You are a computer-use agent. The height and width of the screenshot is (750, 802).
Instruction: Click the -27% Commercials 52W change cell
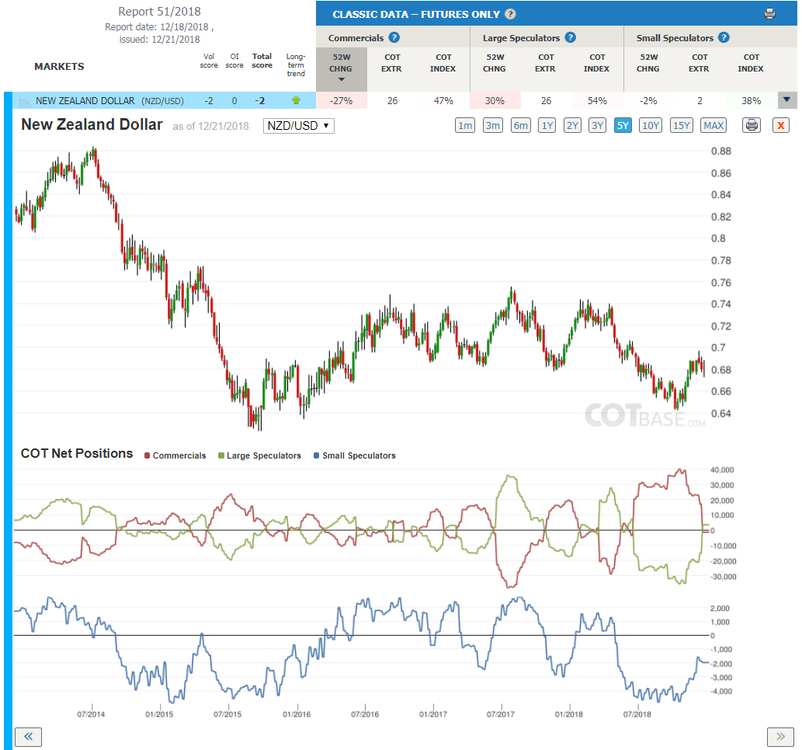pyautogui.click(x=341, y=100)
